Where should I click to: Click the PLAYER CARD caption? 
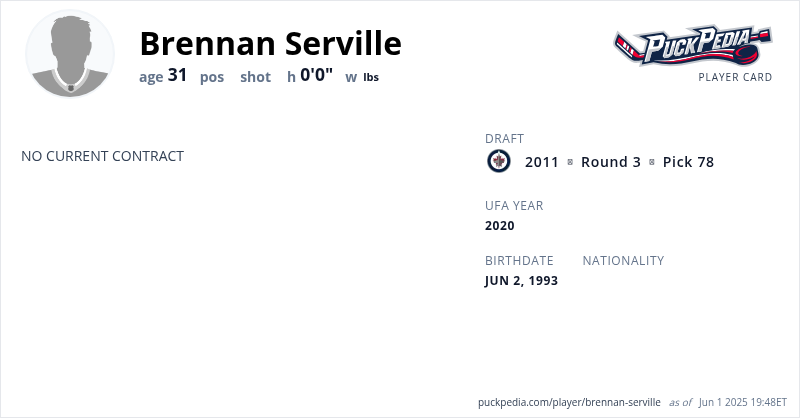(x=735, y=77)
